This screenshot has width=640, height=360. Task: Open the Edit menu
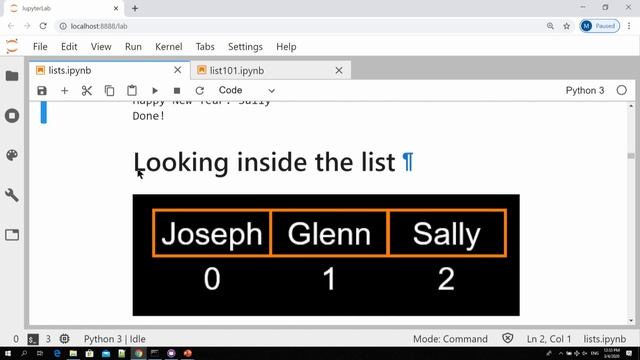69,47
